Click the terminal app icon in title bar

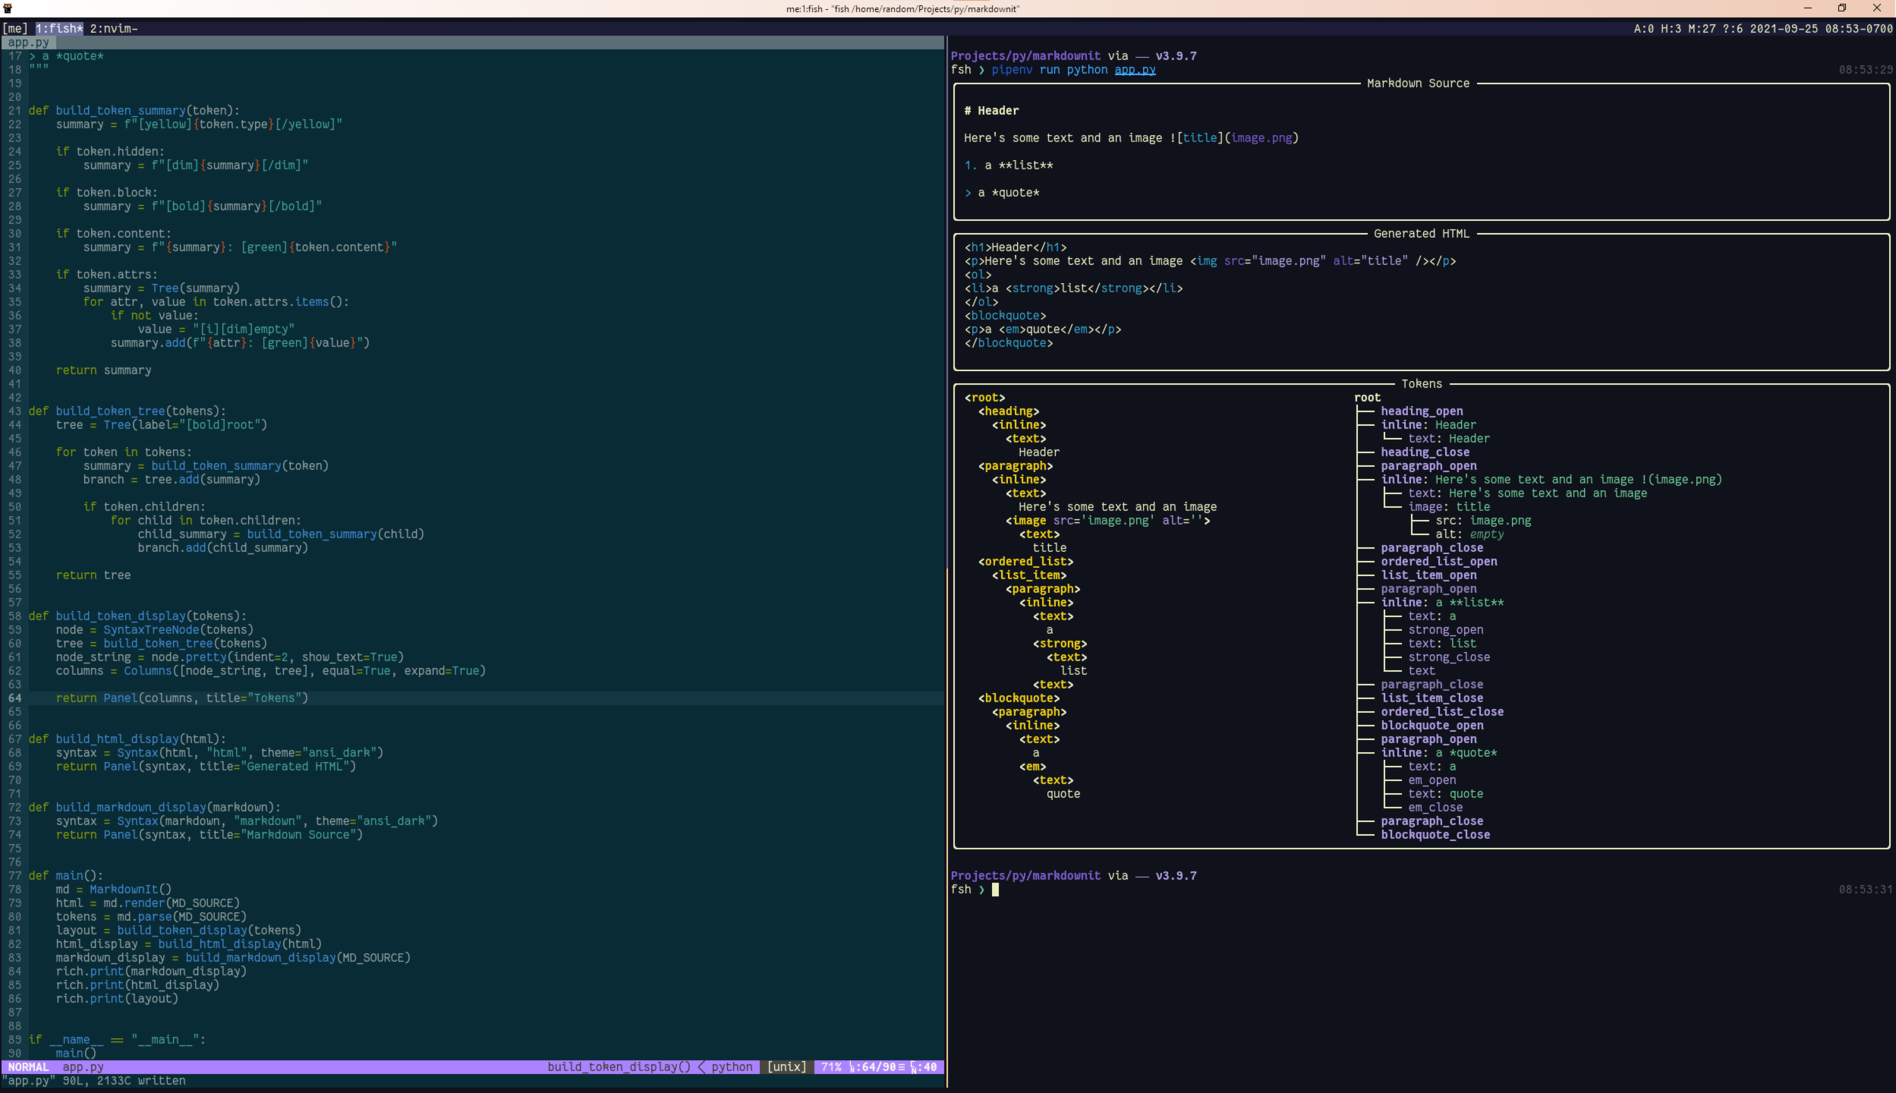[8, 8]
